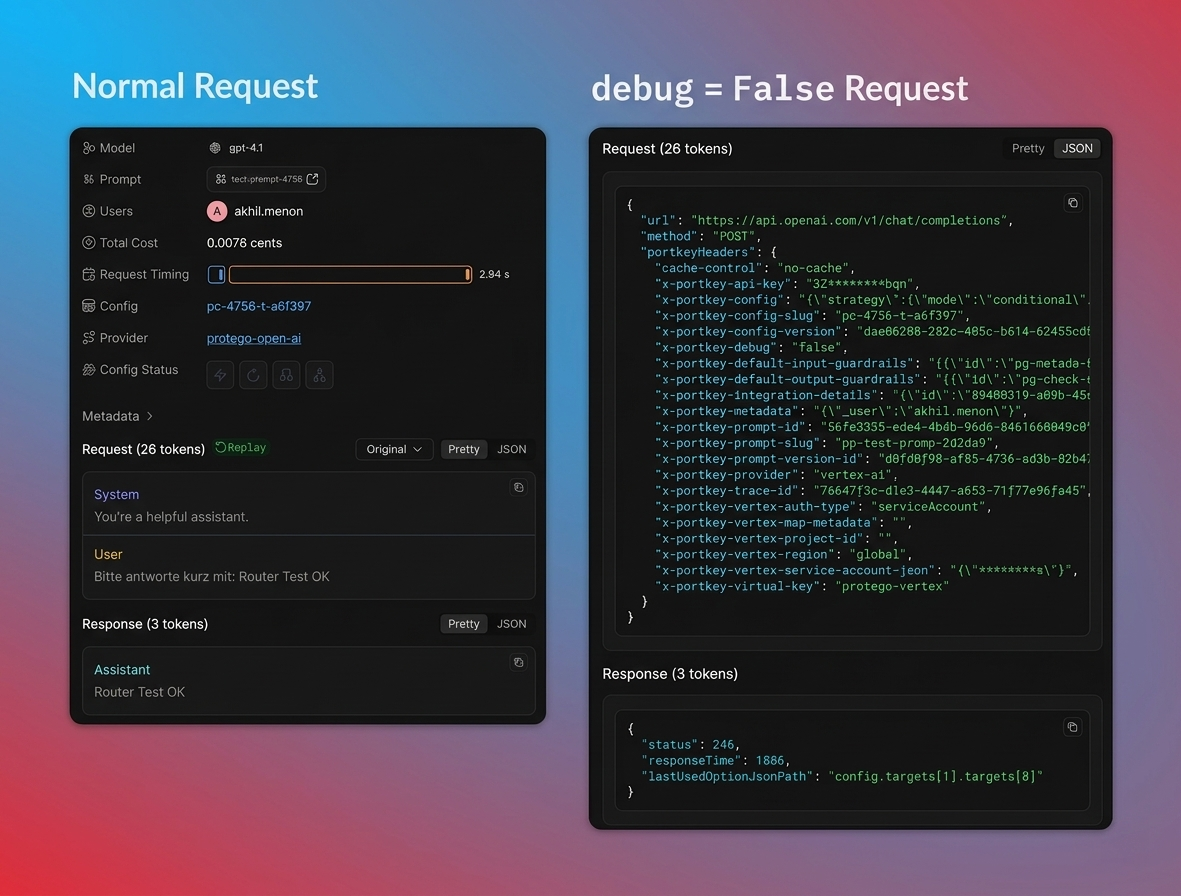Copy the Assistant response in Normal Request
Image resolution: width=1181 pixels, height=896 pixels.
518,663
